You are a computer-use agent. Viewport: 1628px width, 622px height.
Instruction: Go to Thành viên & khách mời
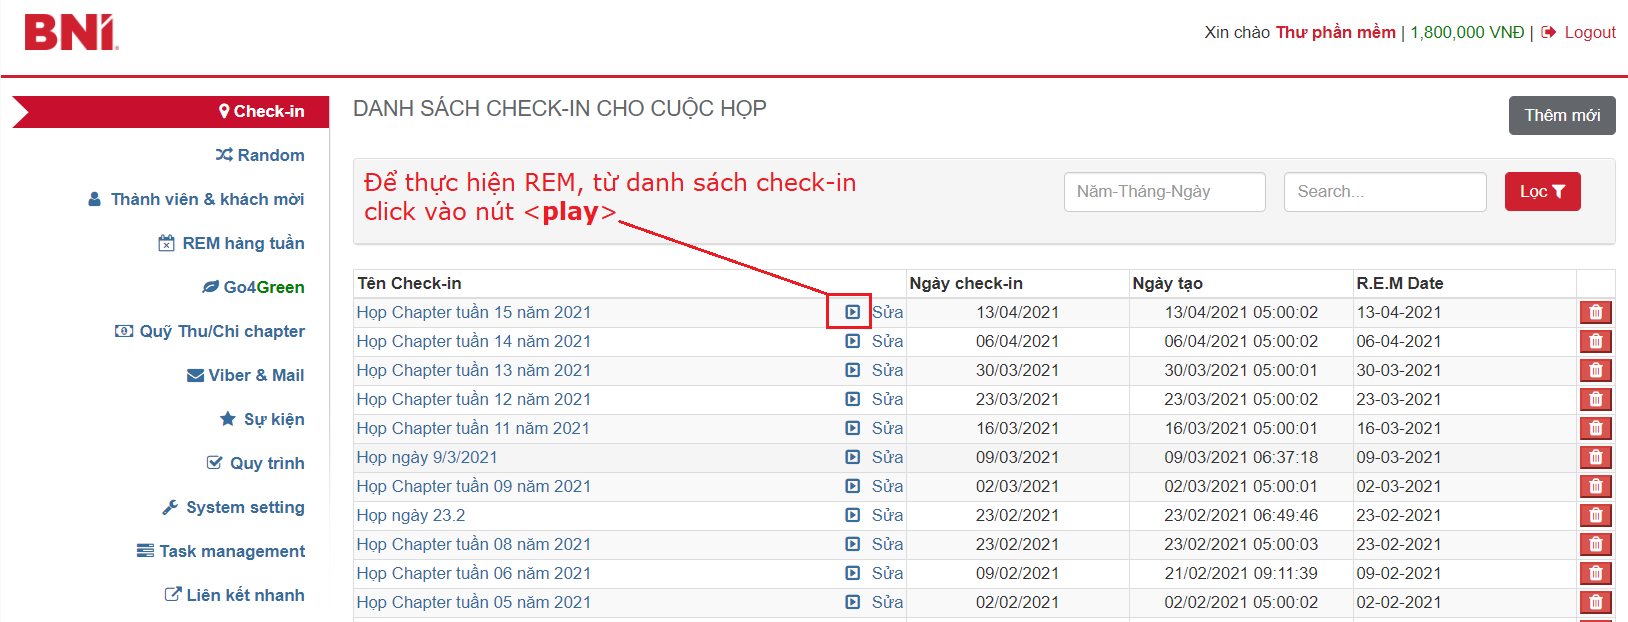click(196, 199)
